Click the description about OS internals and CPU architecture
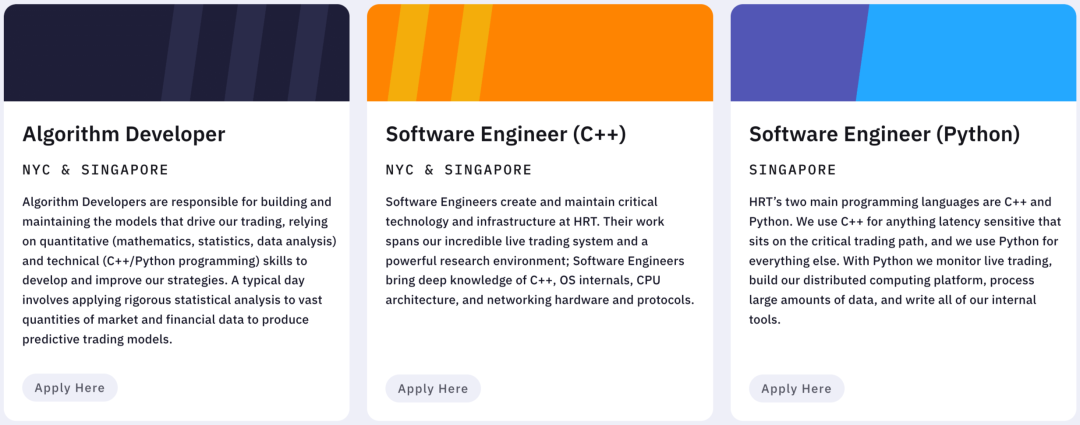Viewport: 1080px width, 425px height. pyautogui.click(x=540, y=251)
